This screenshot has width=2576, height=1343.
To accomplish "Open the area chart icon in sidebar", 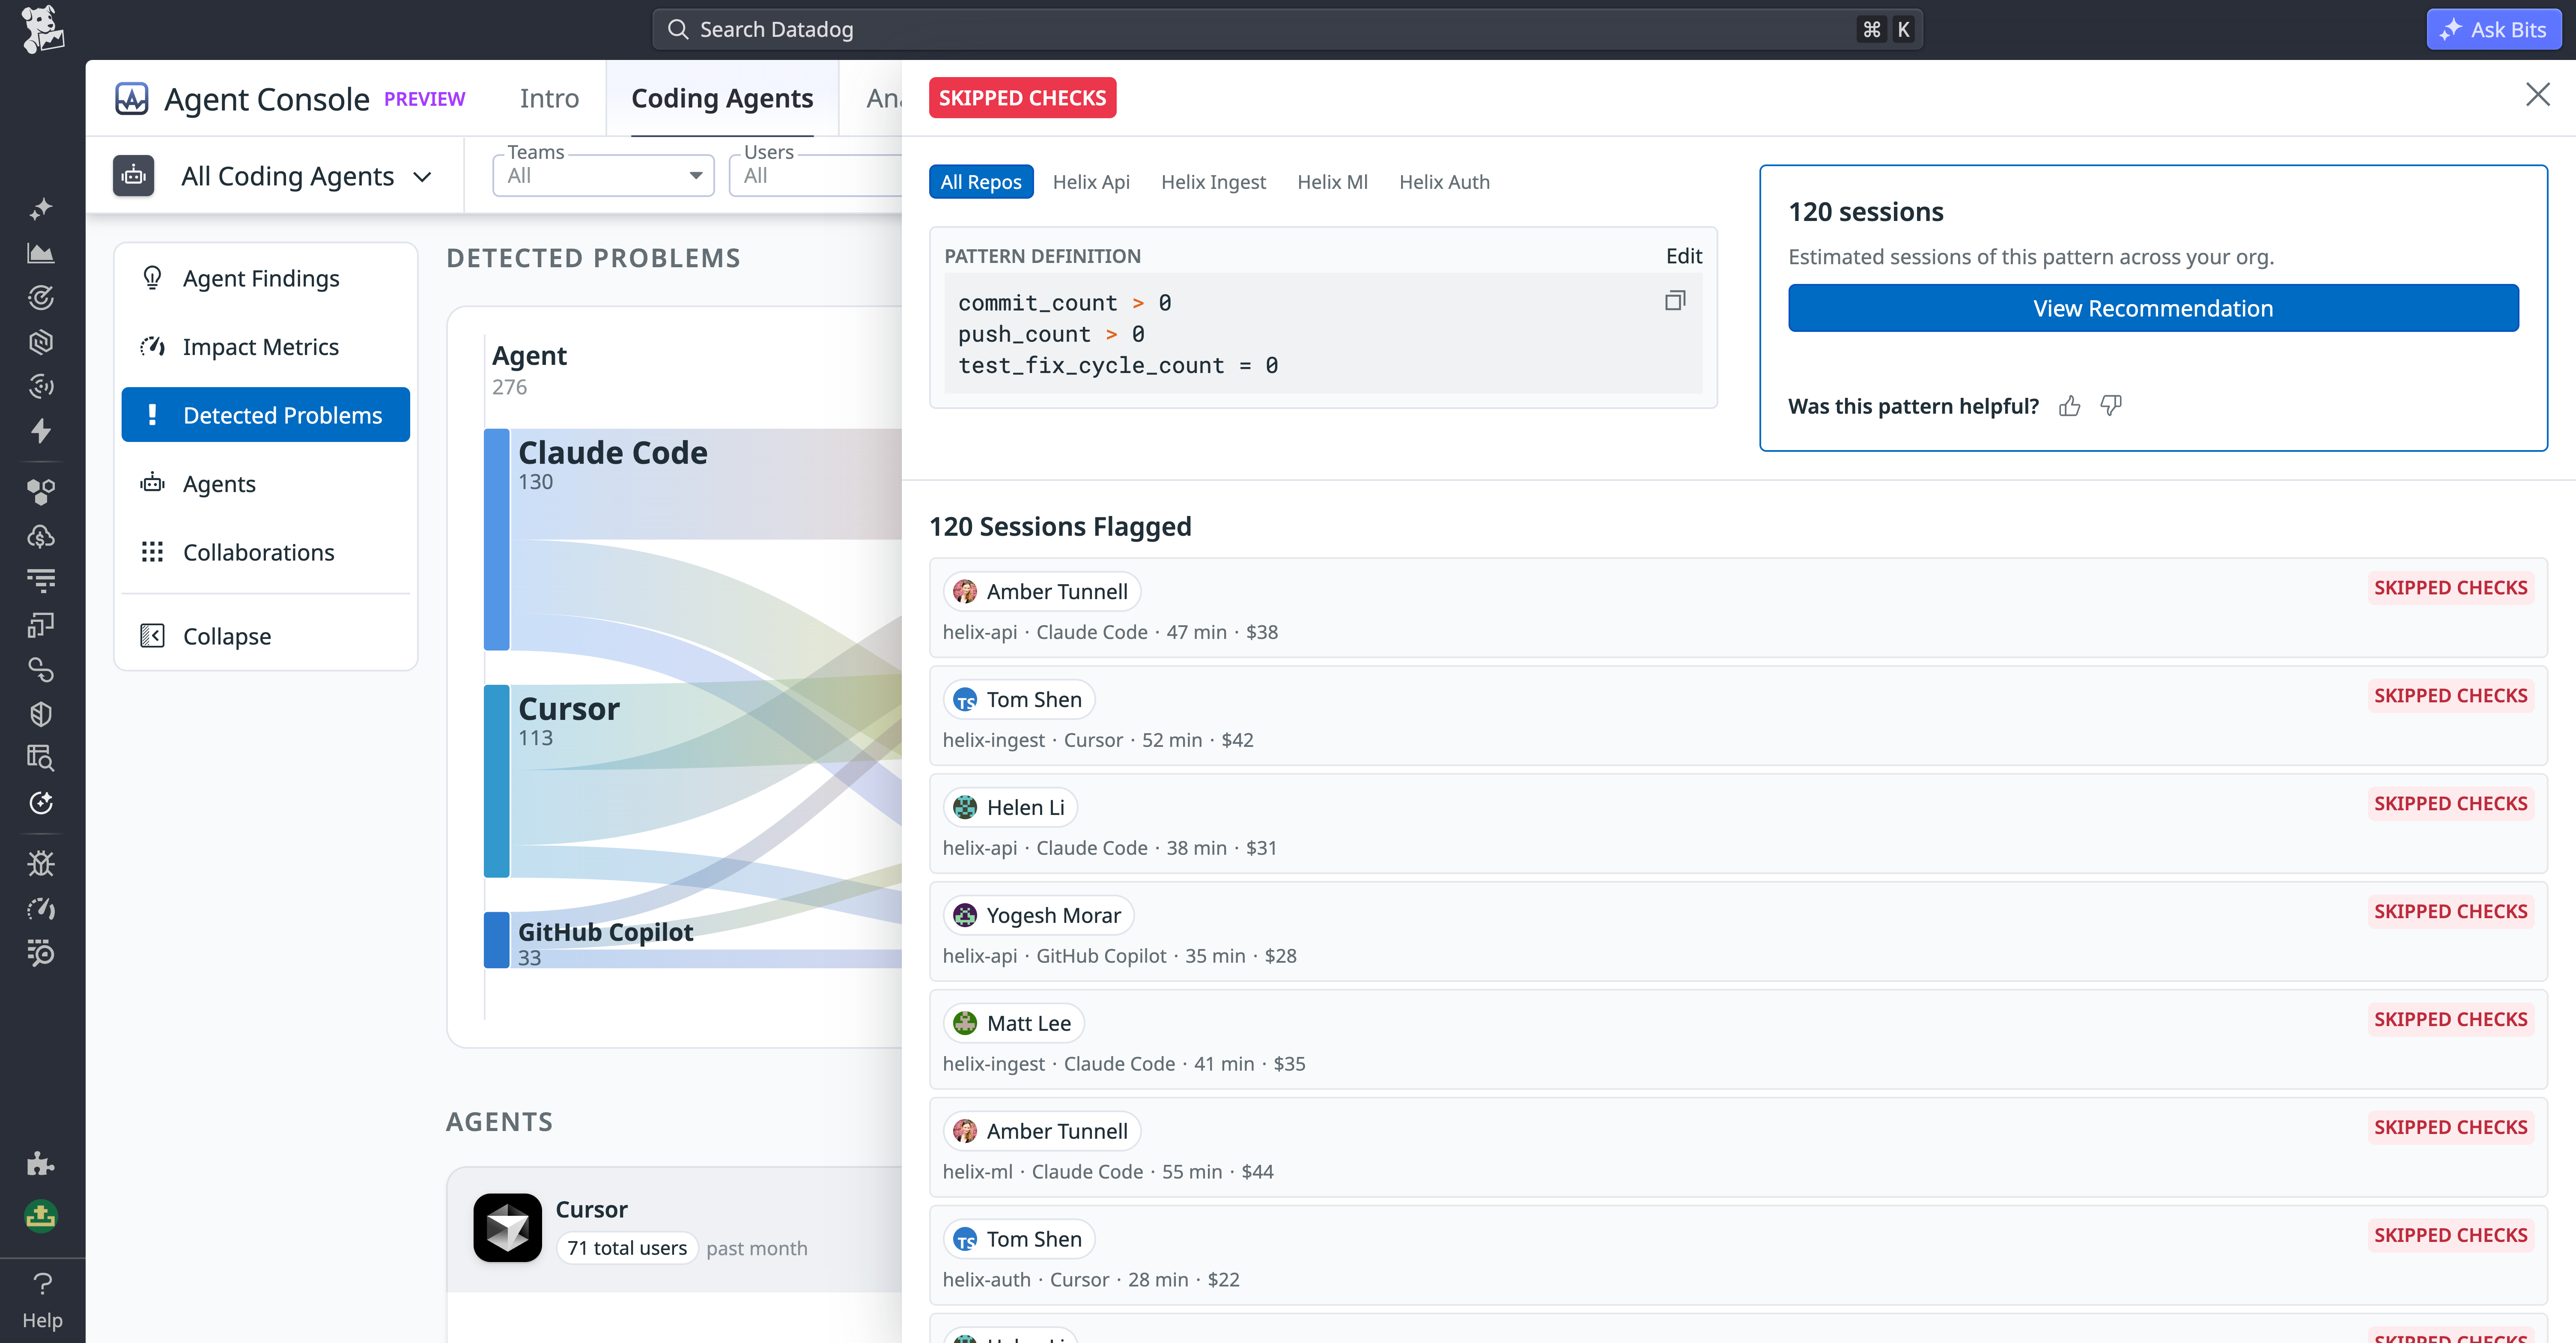I will 41,253.
